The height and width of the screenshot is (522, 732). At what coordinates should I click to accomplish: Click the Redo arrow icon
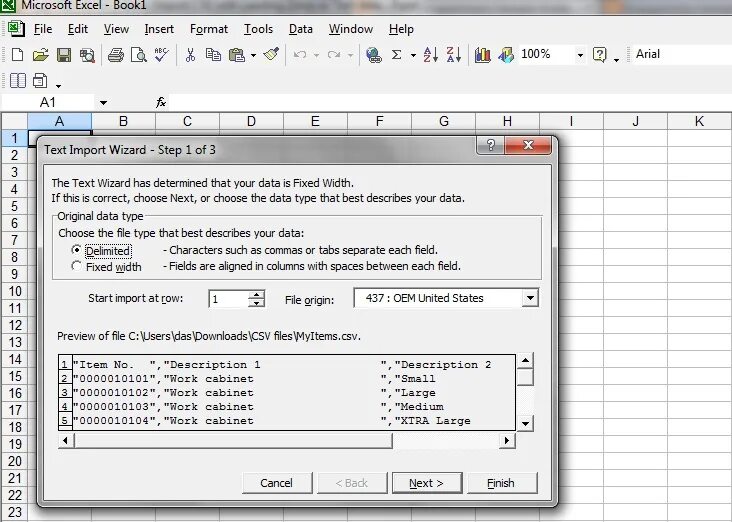tap(333, 55)
